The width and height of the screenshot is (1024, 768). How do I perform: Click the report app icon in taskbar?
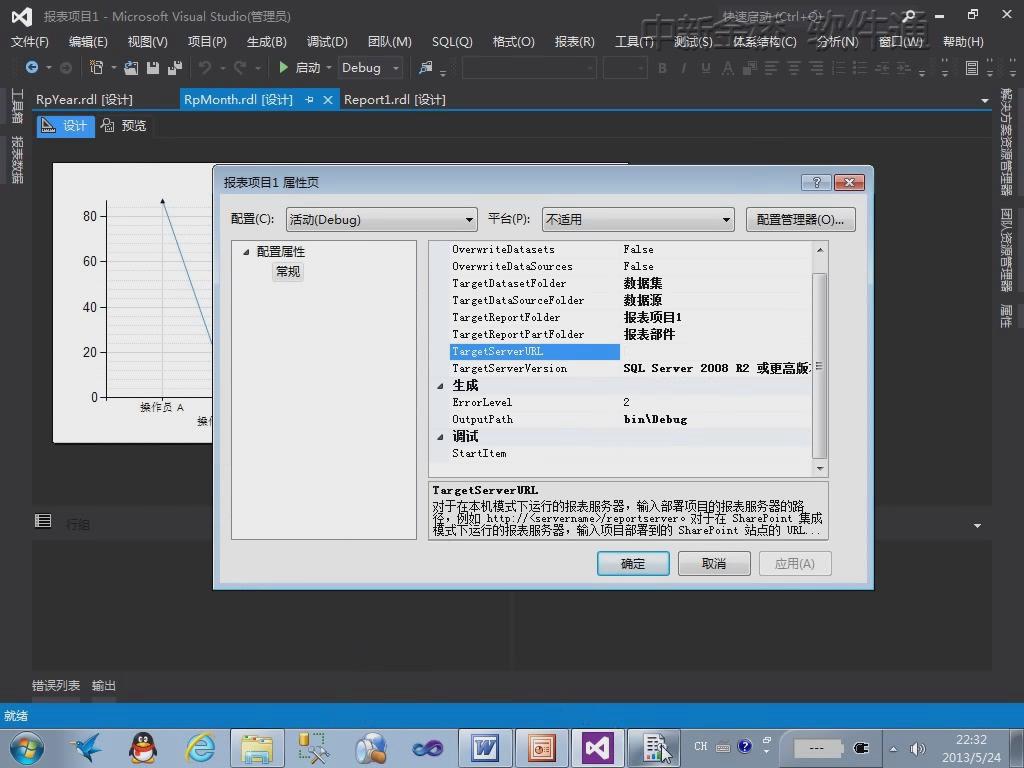click(x=654, y=748)
